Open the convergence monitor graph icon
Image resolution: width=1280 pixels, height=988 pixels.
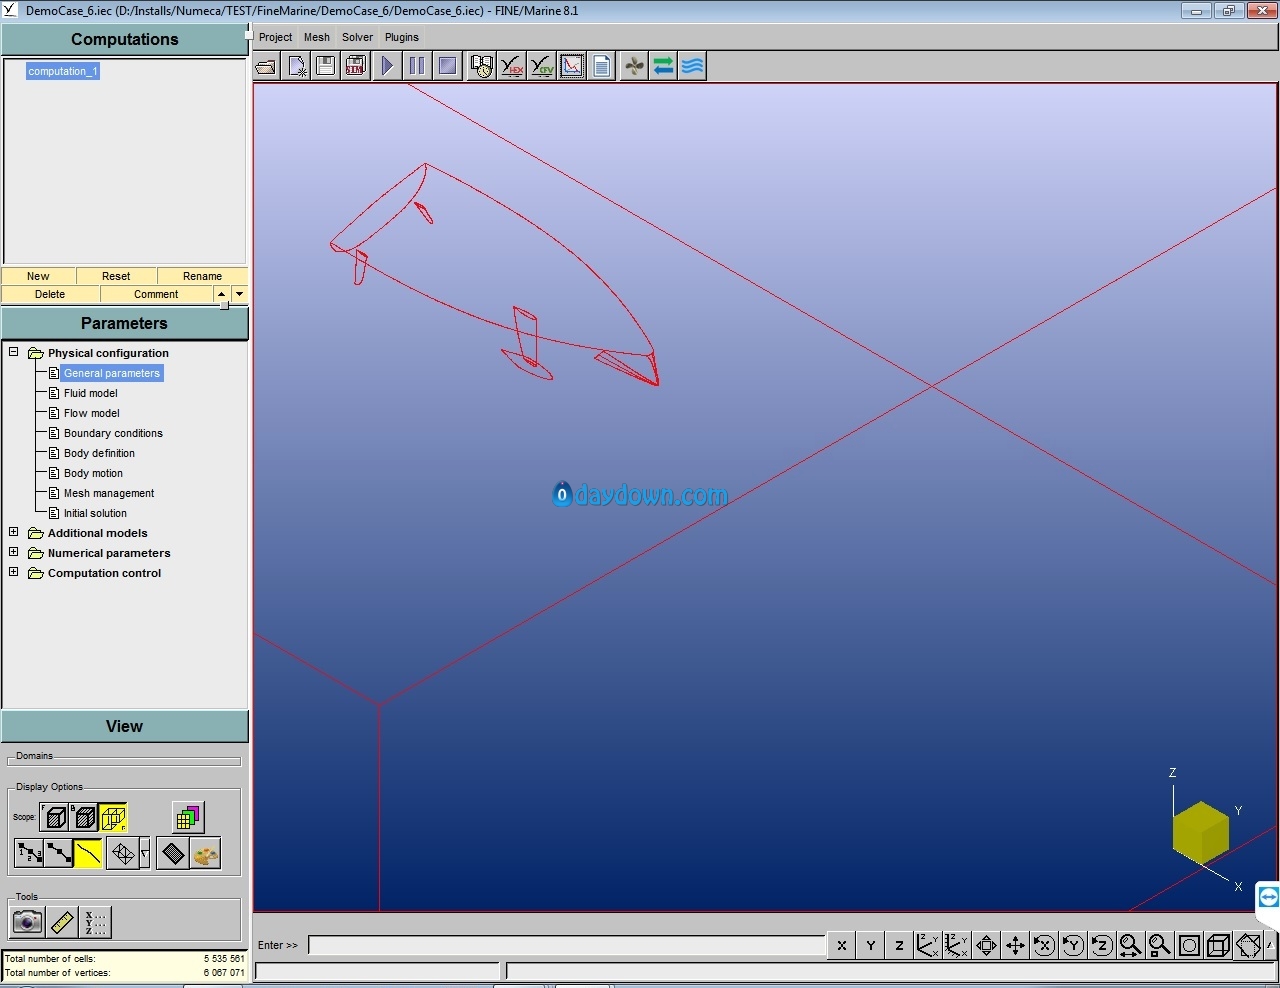[x=572, y=66]
